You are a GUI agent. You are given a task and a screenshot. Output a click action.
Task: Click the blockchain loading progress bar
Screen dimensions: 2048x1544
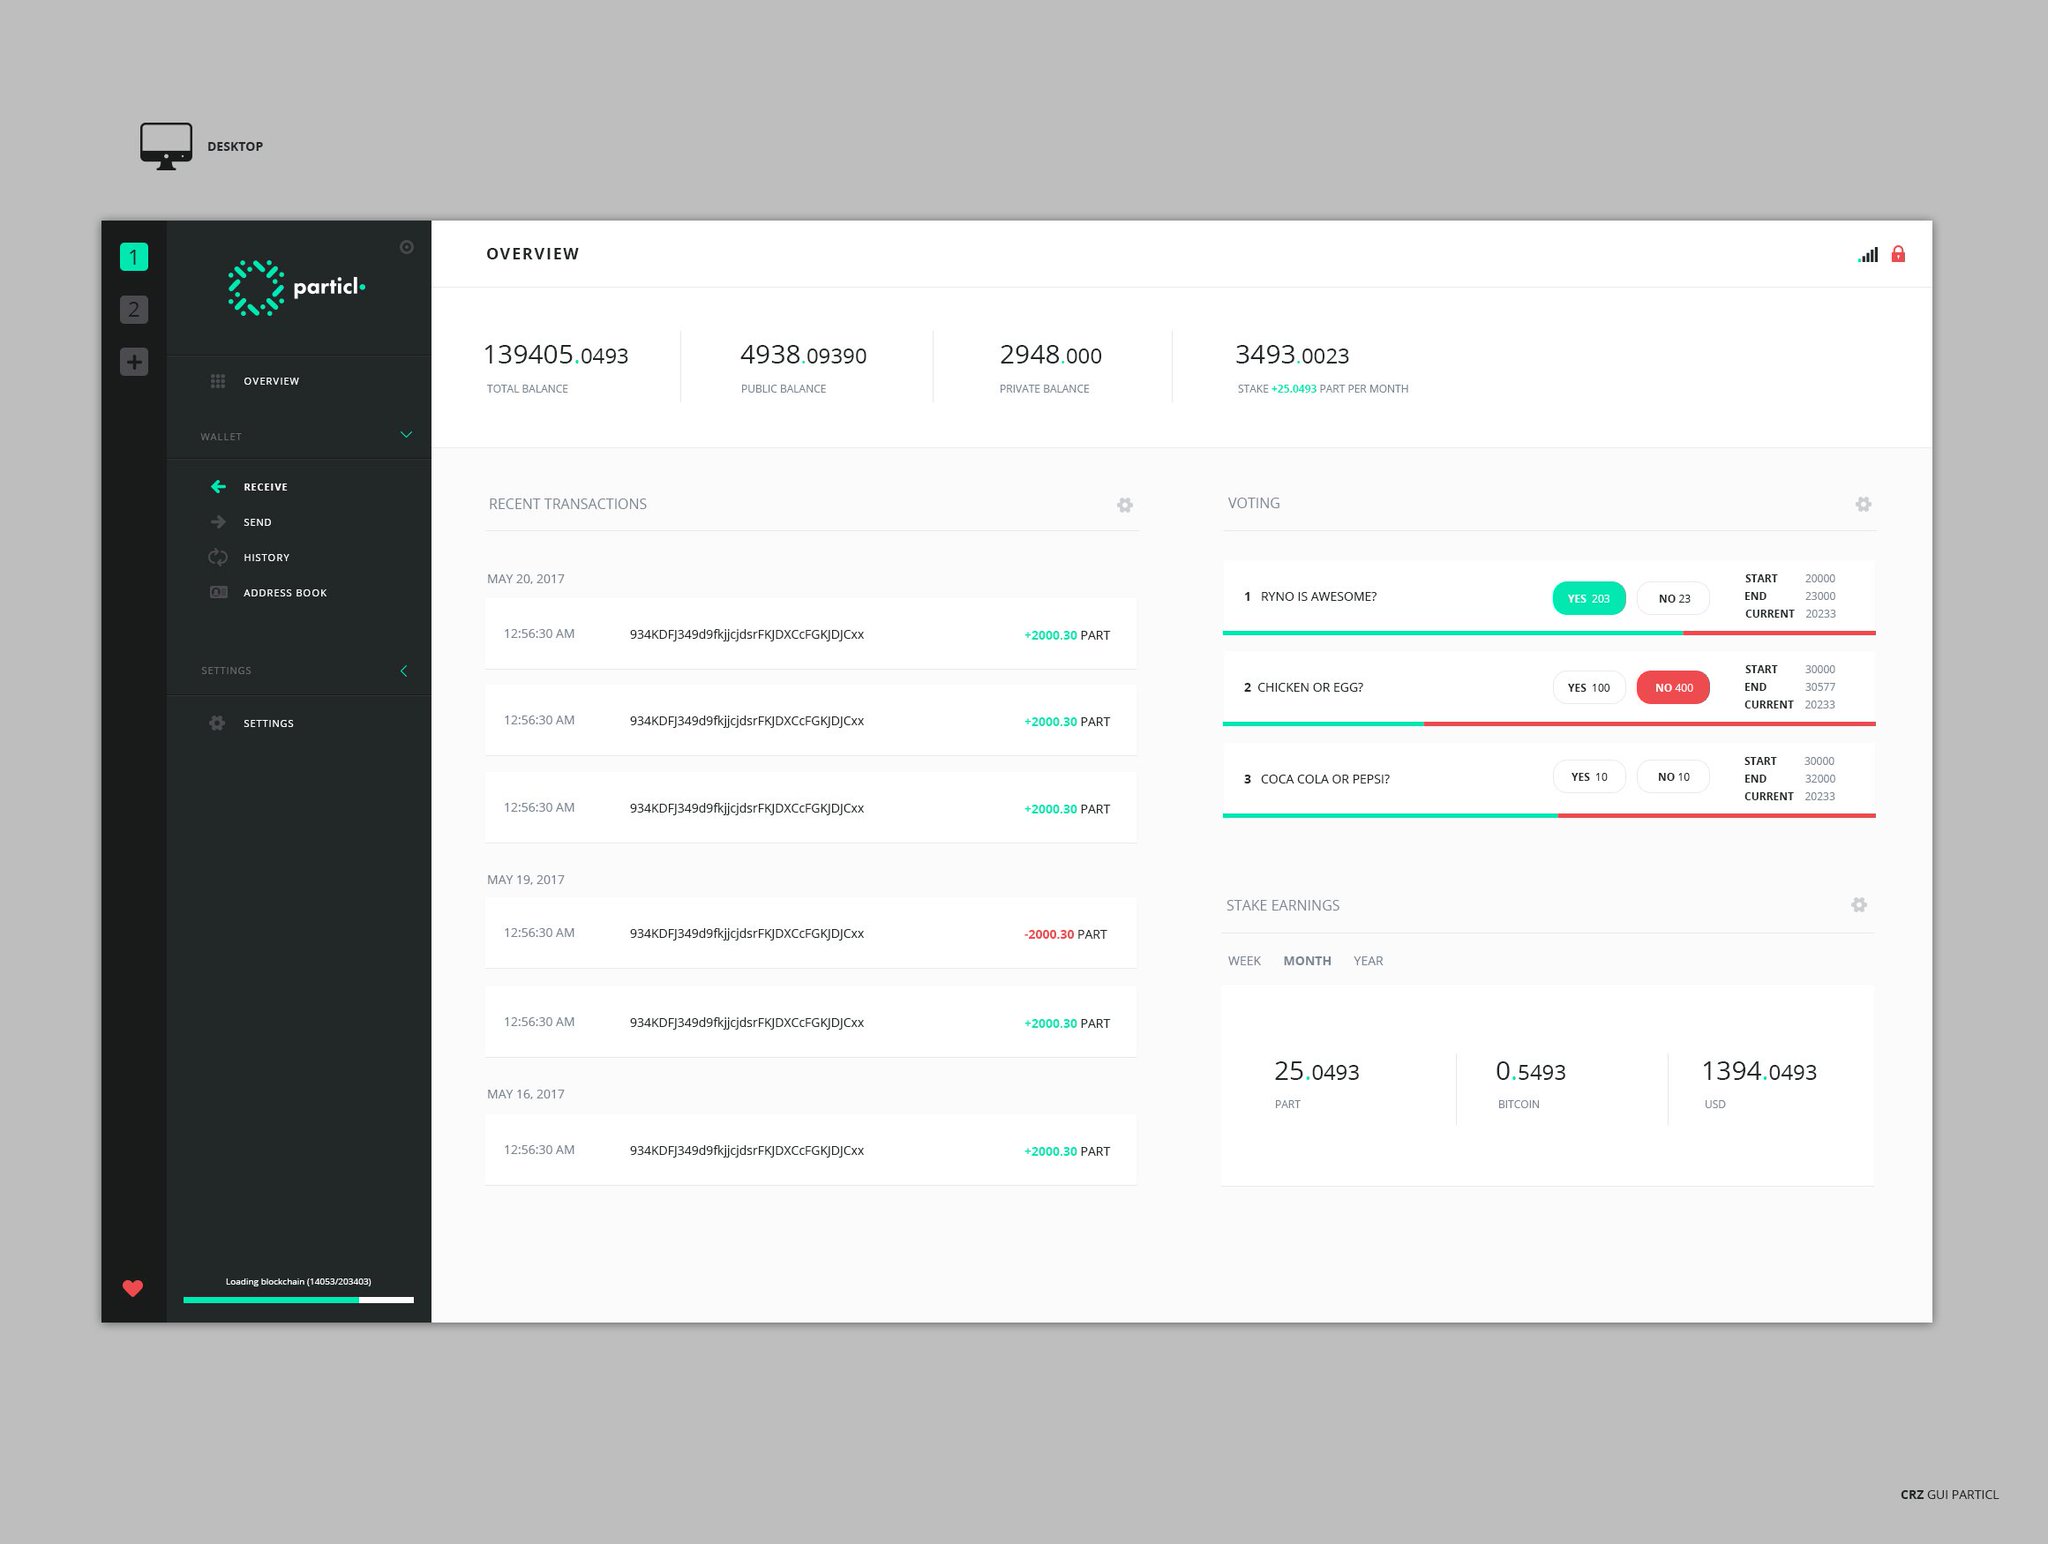pos(298,1300)
